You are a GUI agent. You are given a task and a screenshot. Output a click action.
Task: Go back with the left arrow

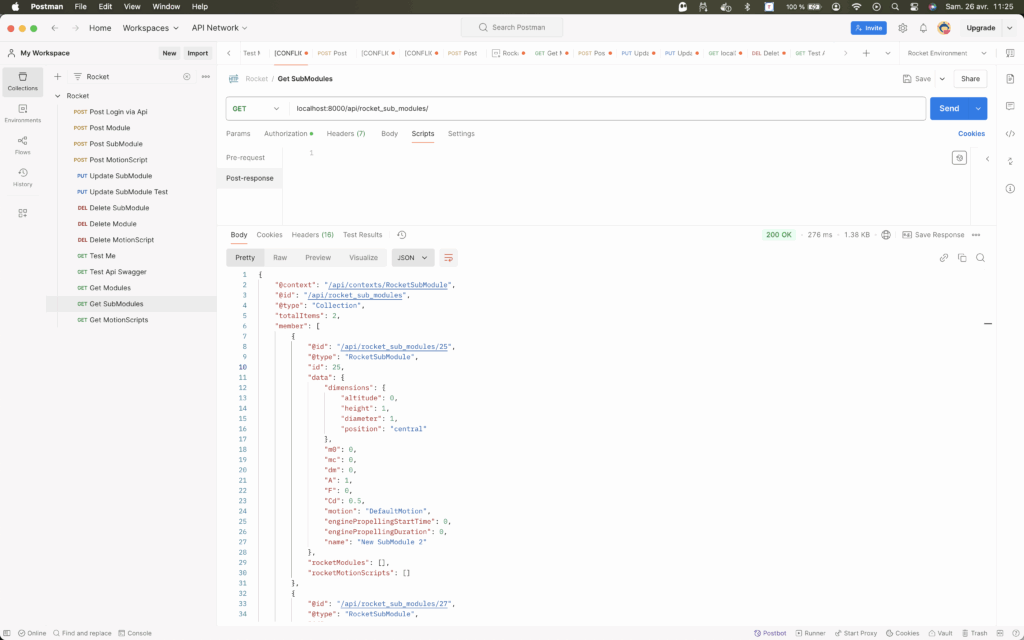pos(55,28)
